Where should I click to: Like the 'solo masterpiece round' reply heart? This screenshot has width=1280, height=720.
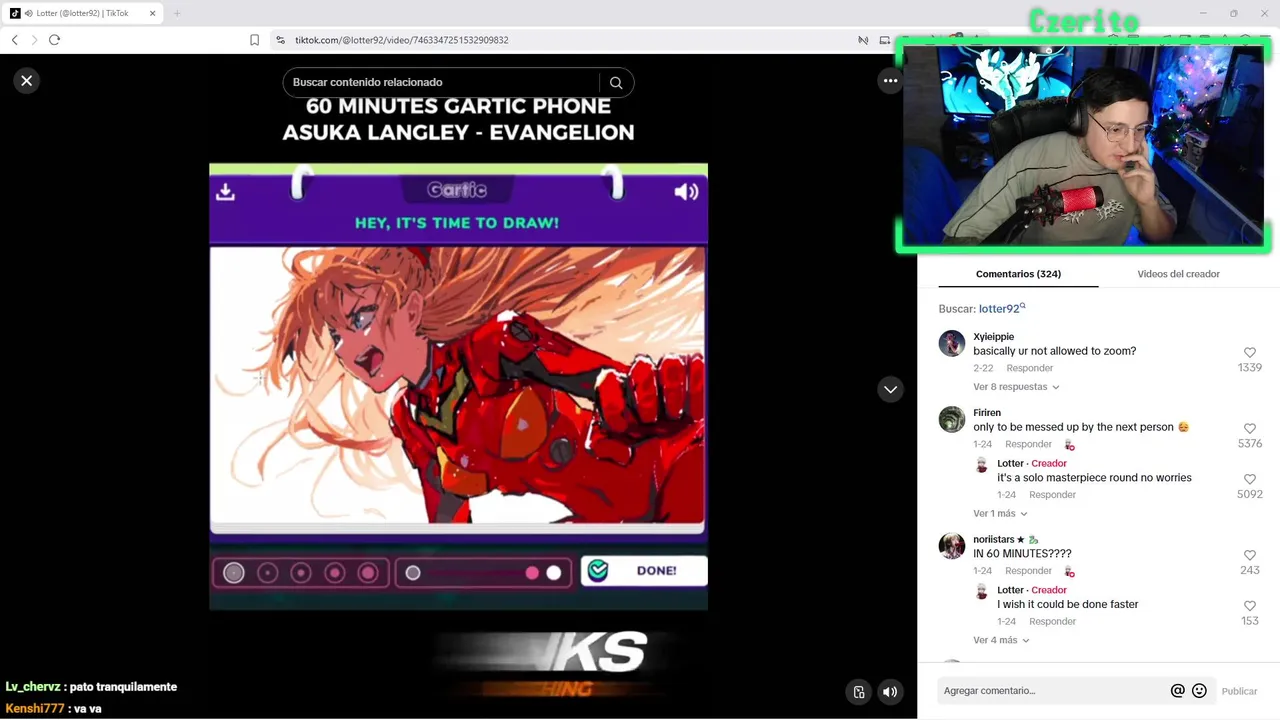tap(1250, 480)
